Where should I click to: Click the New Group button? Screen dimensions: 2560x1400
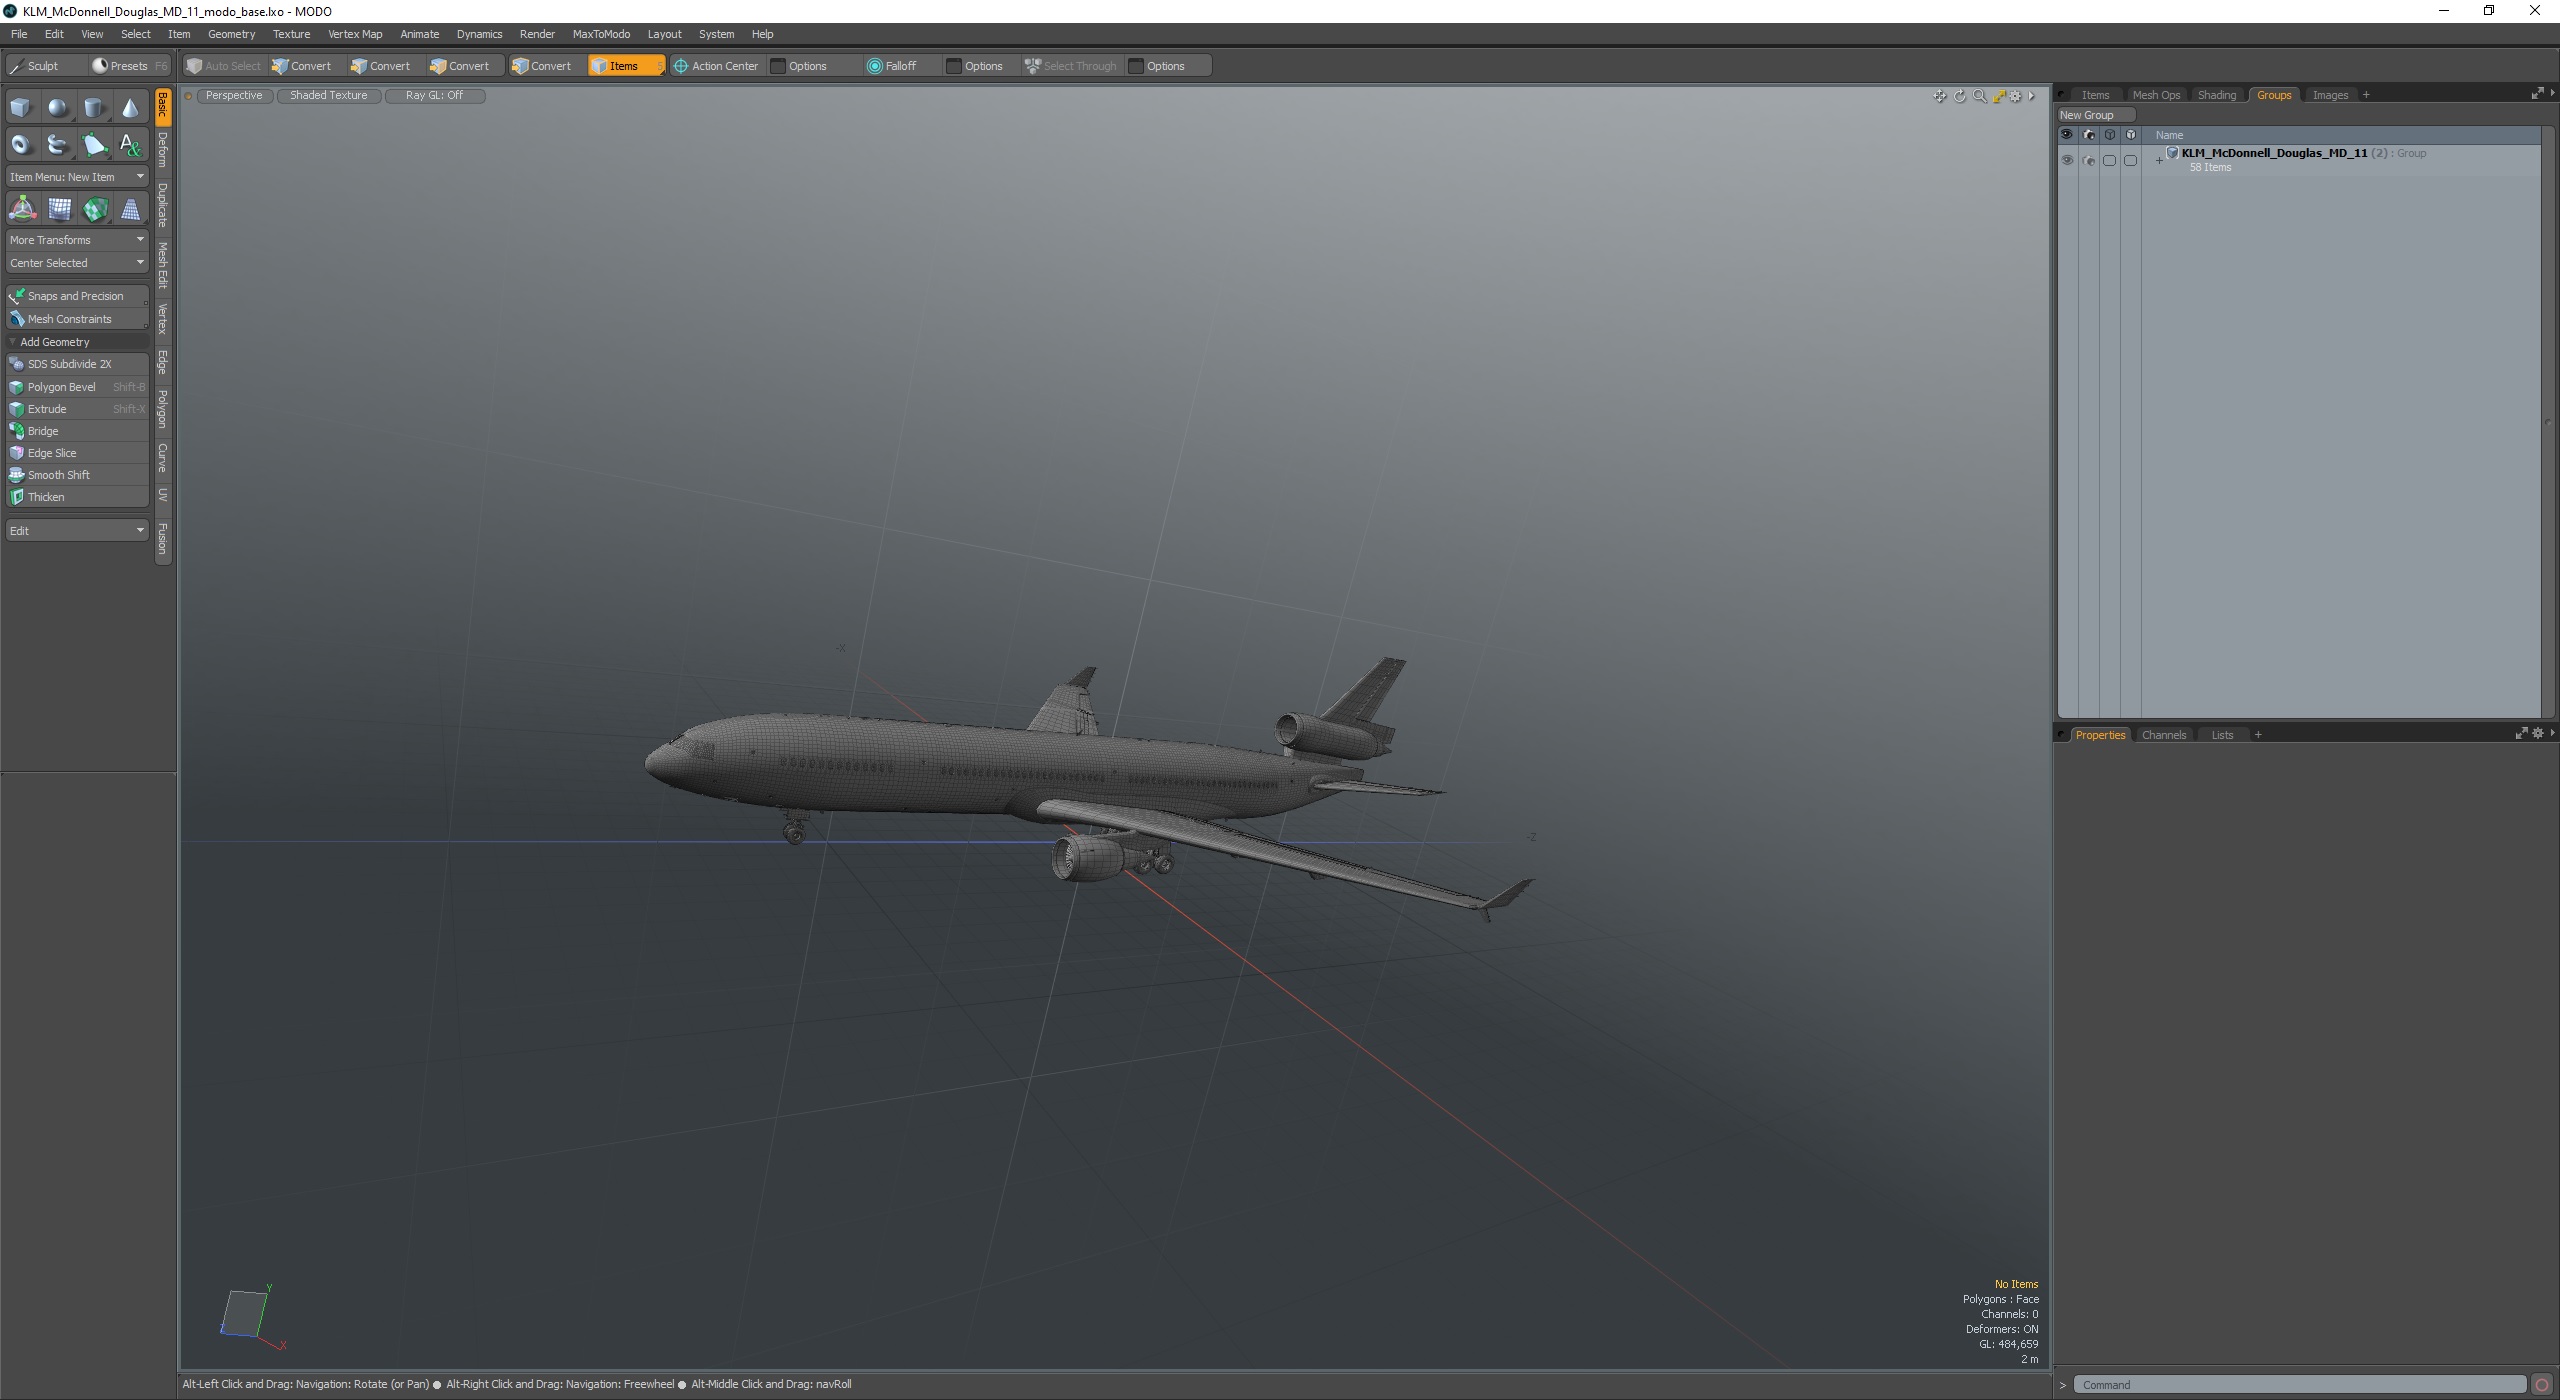point(2096,115)
